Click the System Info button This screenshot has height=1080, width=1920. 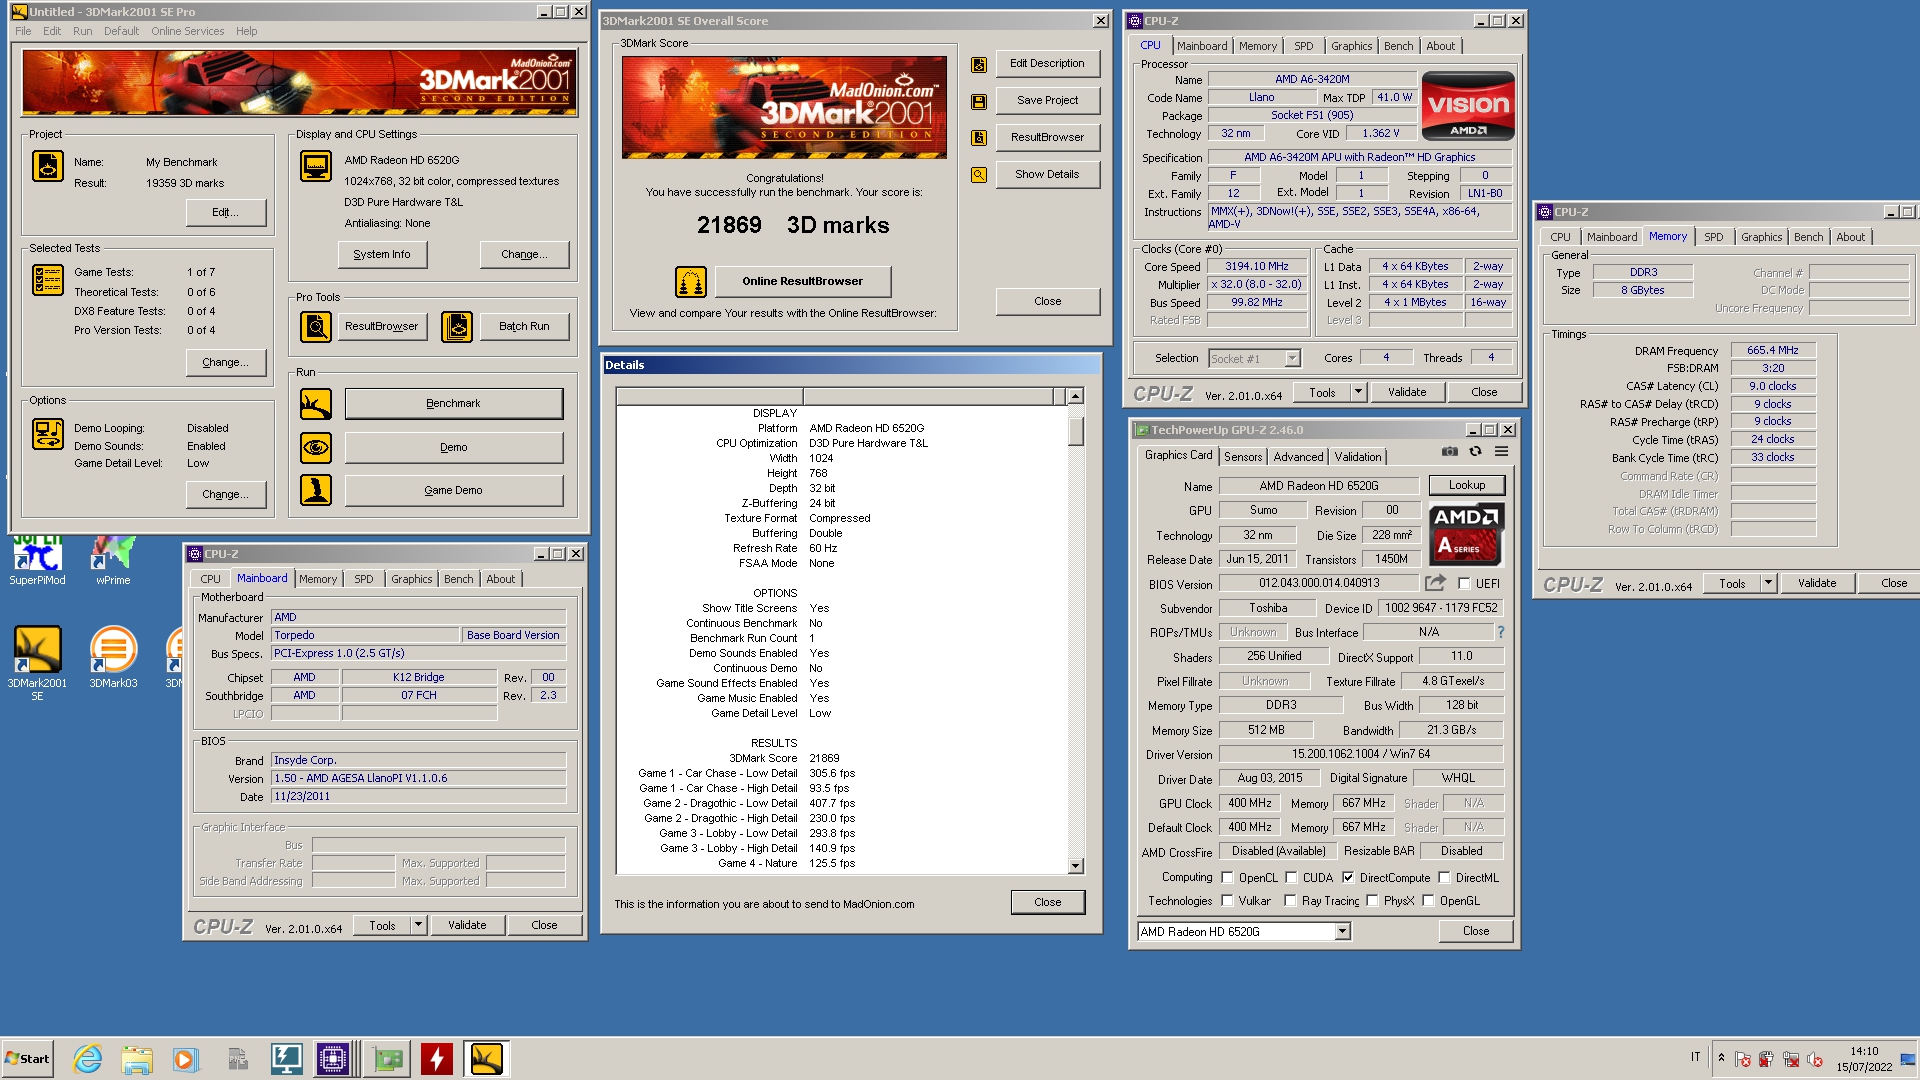point(382,255)
